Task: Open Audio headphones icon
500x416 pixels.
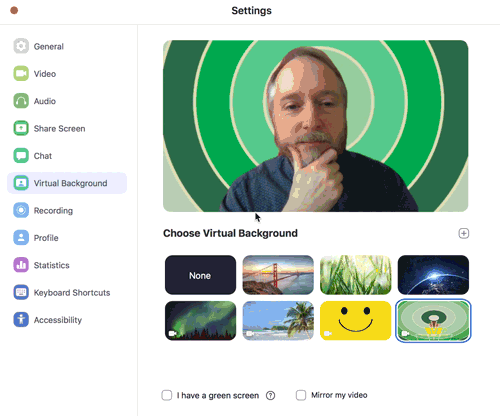Action: pyautogui.click(x=21, y=101)
